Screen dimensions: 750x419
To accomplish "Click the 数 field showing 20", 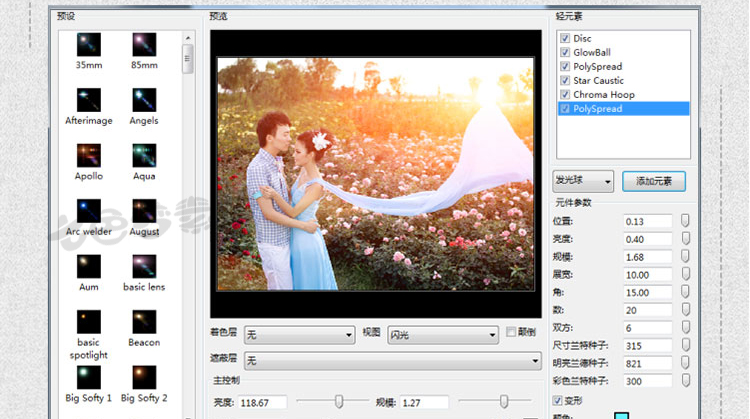I will coord(648,310).
